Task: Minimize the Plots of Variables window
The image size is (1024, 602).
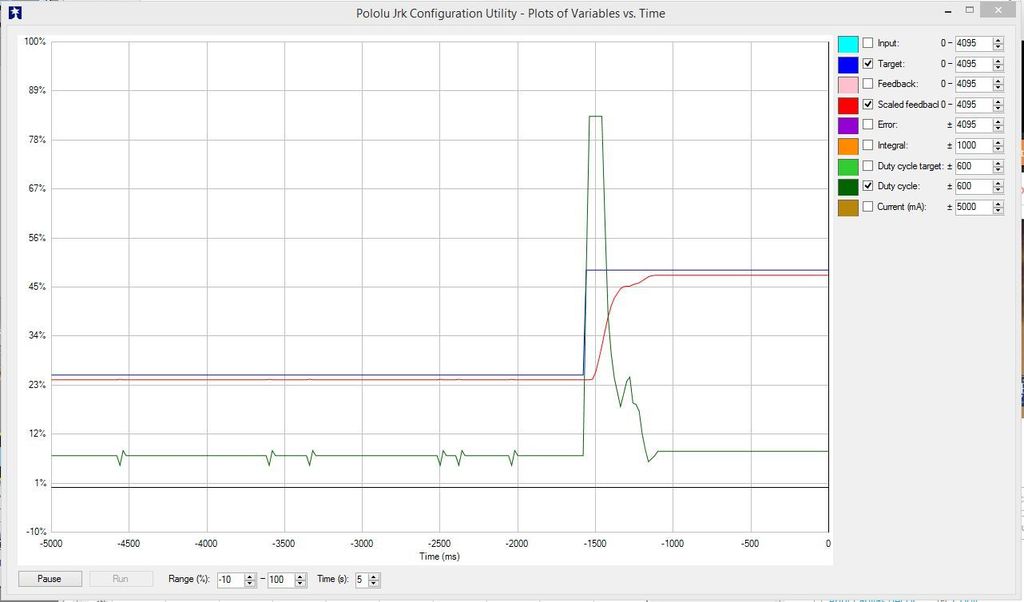Action: pyautogui.click(x=949, y=11)
